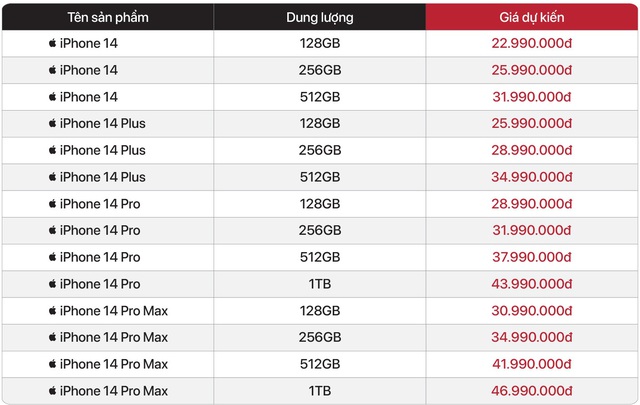Click the 1TB capacity for iPhone 14 Pro Max
Image resolution: width=640 pixels, height=405 pixels.
click(320, 391)
